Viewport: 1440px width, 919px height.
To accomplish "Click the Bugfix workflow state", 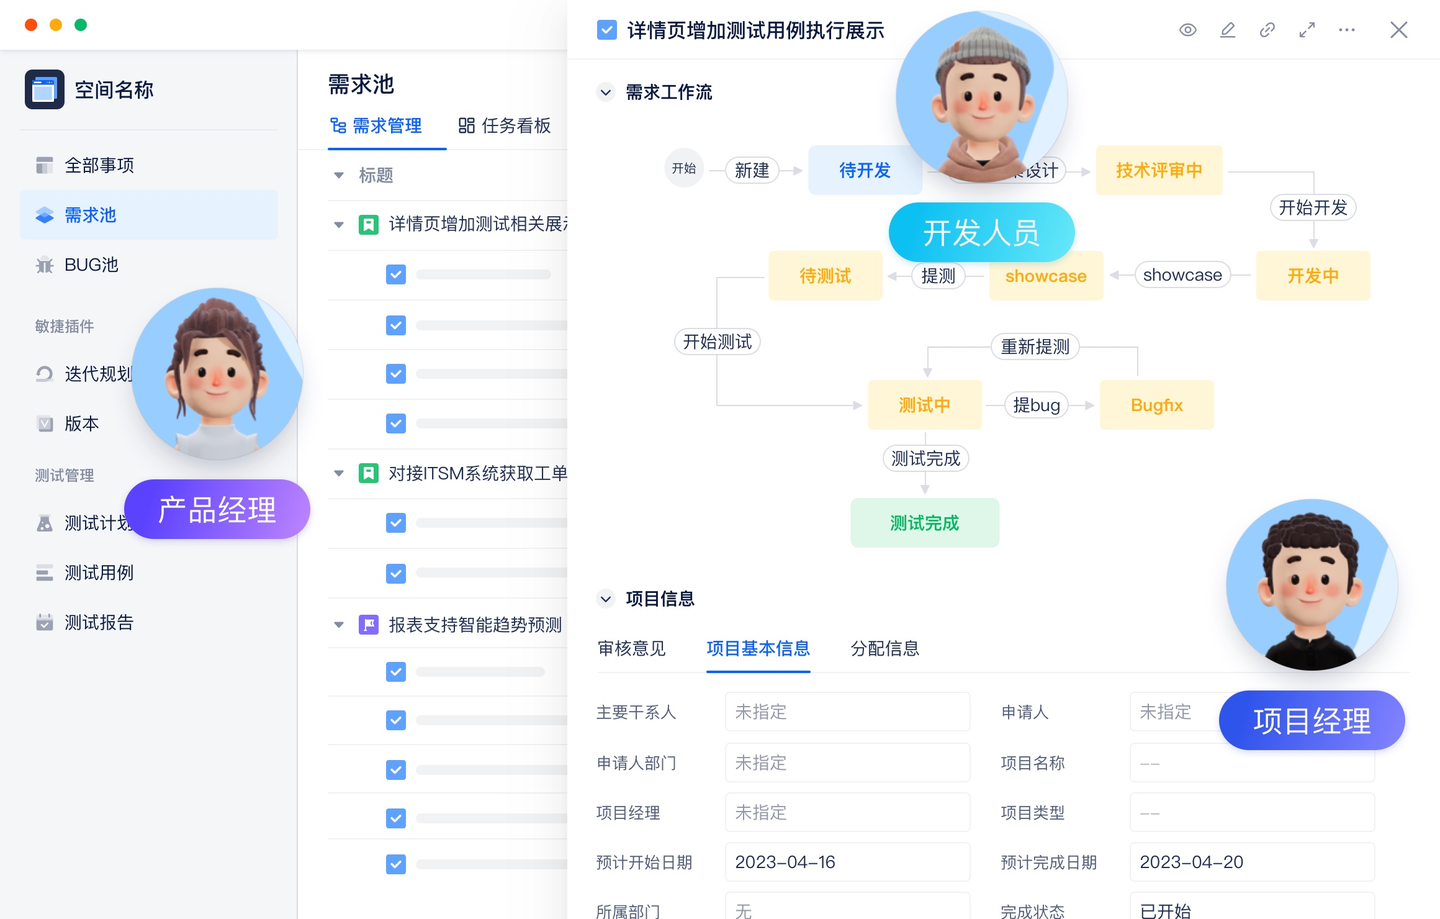I will (1157, 405).
